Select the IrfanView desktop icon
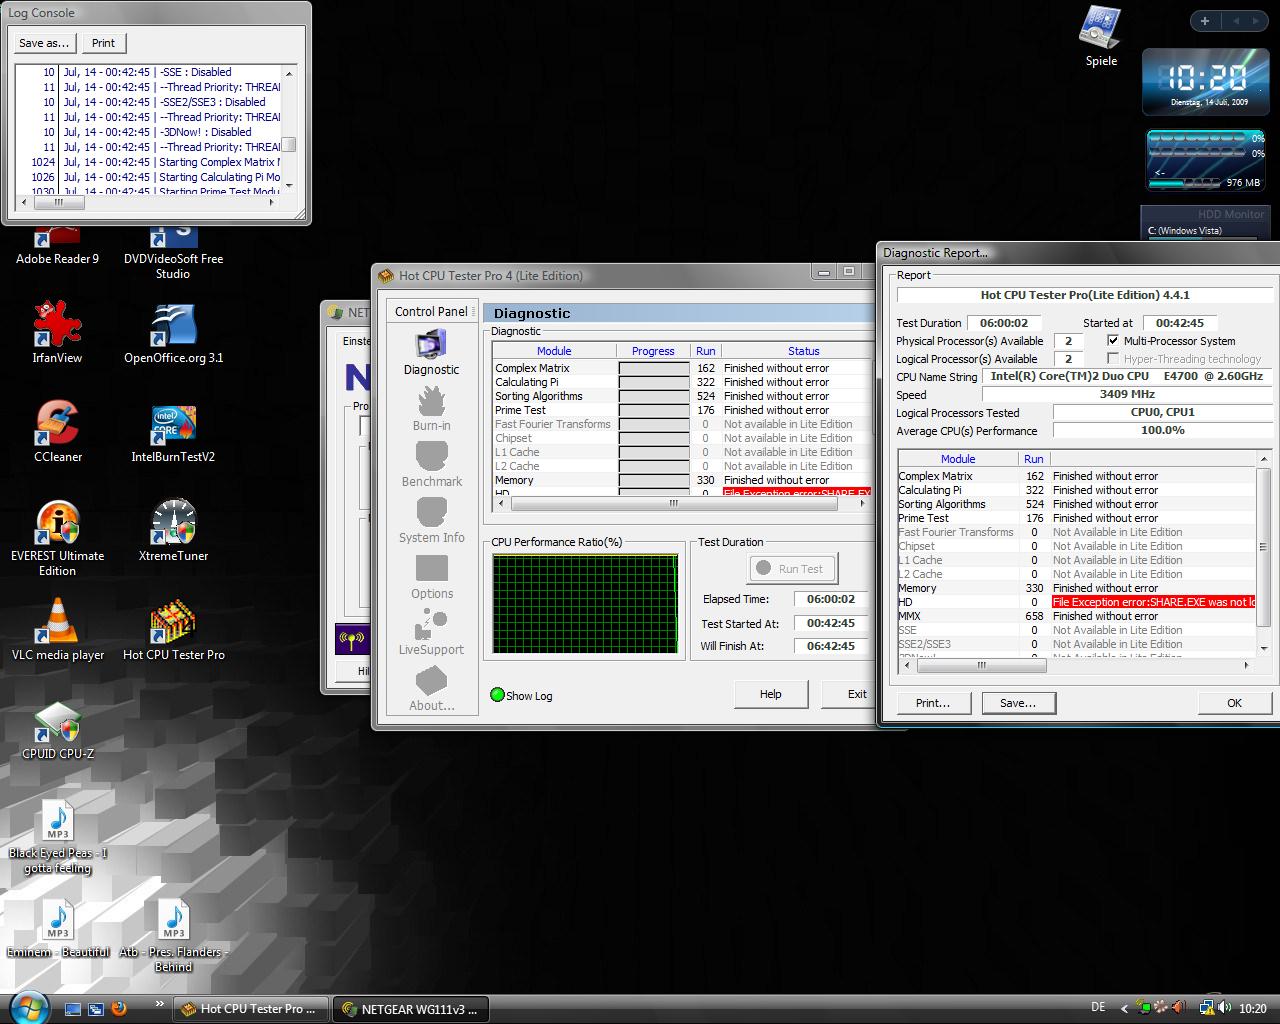The width and height of the screenshot is (1280, 1024). [x=57, y=332]
